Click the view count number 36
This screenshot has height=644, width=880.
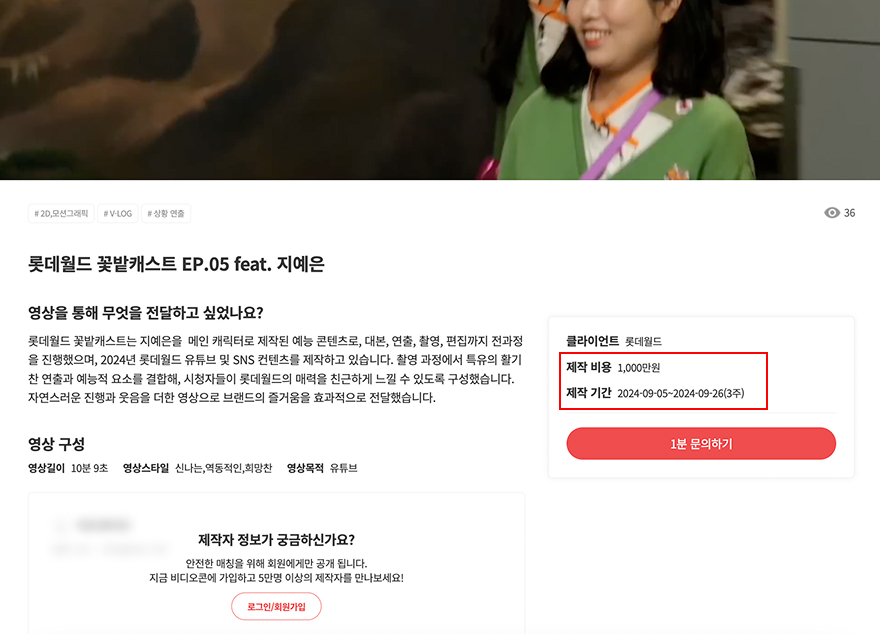tap(850, 213)
